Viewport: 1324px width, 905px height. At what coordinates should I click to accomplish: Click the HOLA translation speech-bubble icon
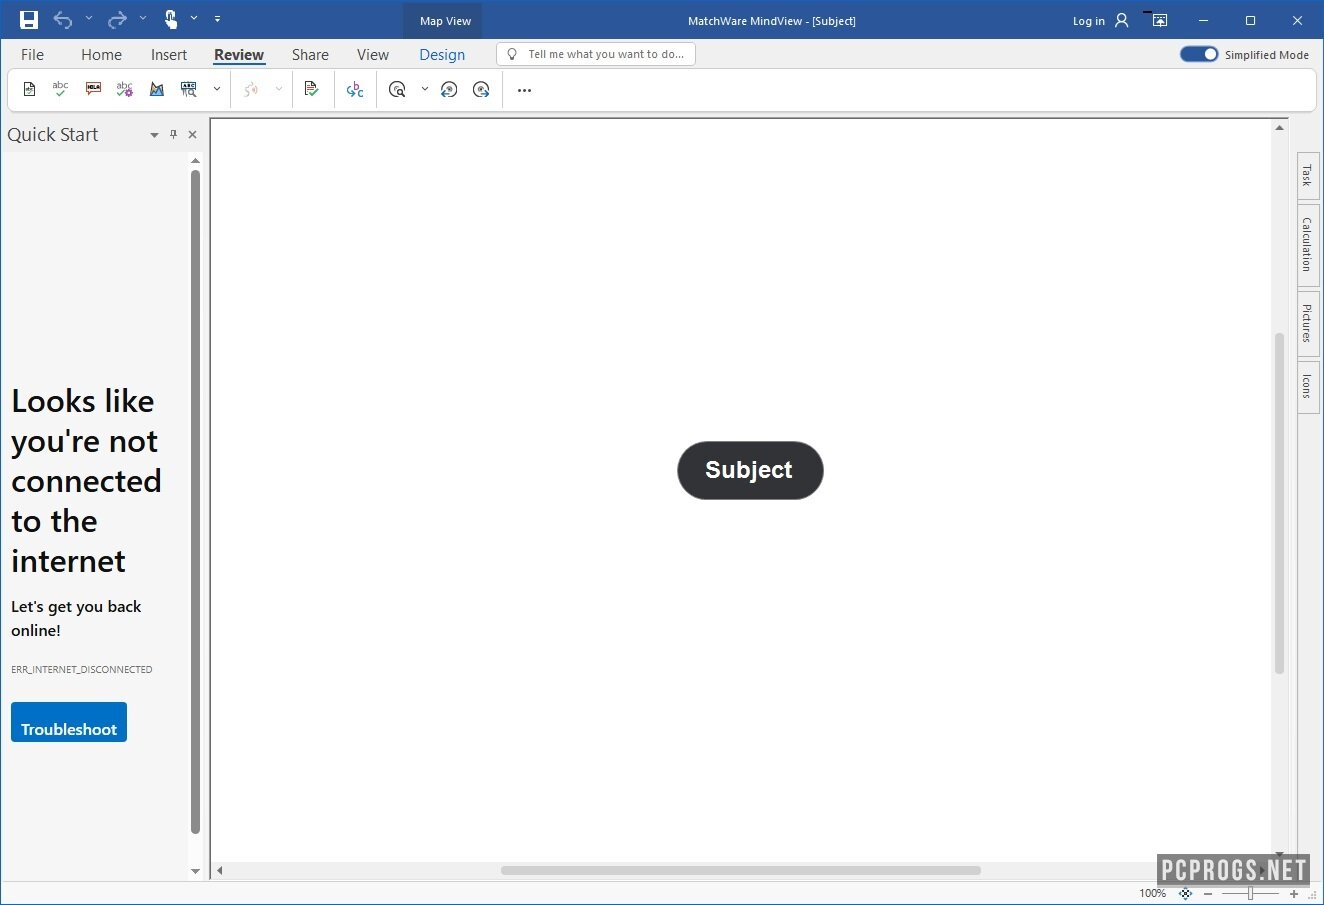pos(93,89)
